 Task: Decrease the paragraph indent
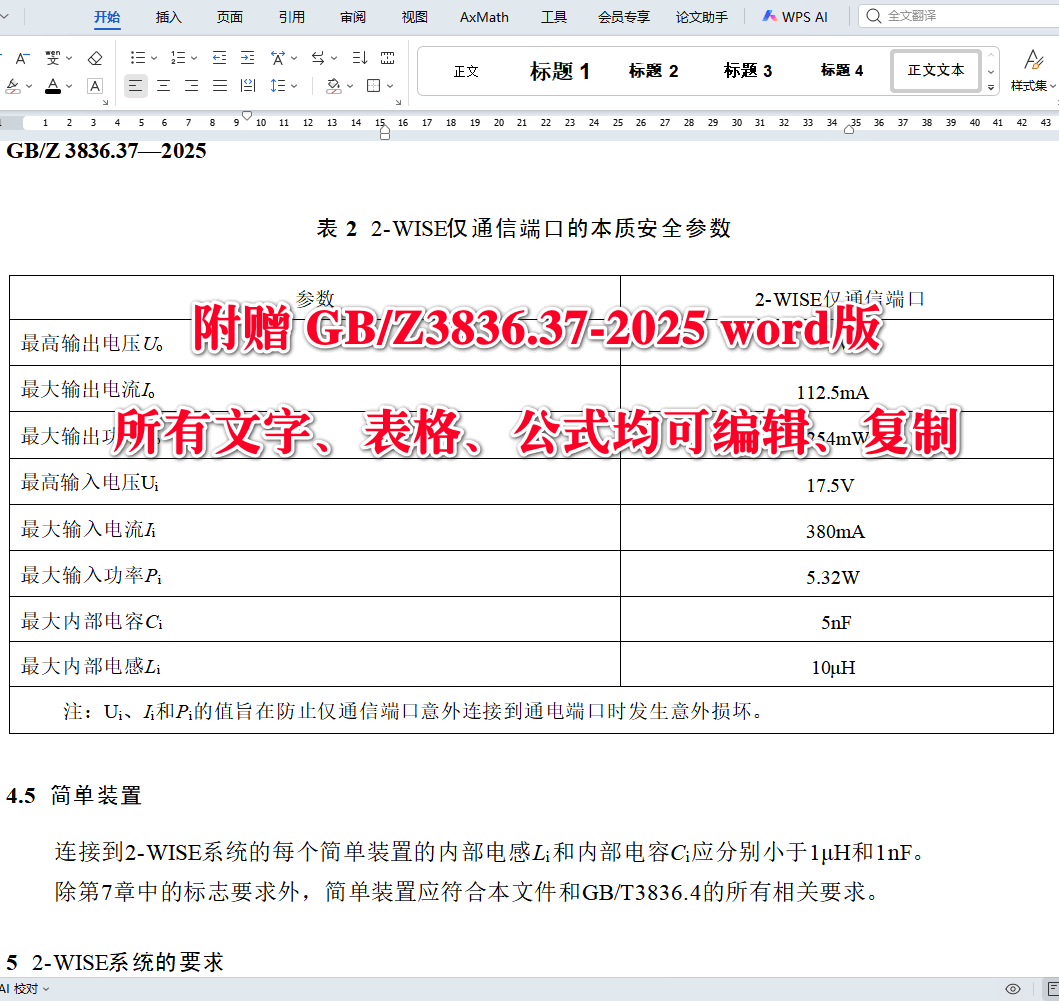[x=219, y=58]
